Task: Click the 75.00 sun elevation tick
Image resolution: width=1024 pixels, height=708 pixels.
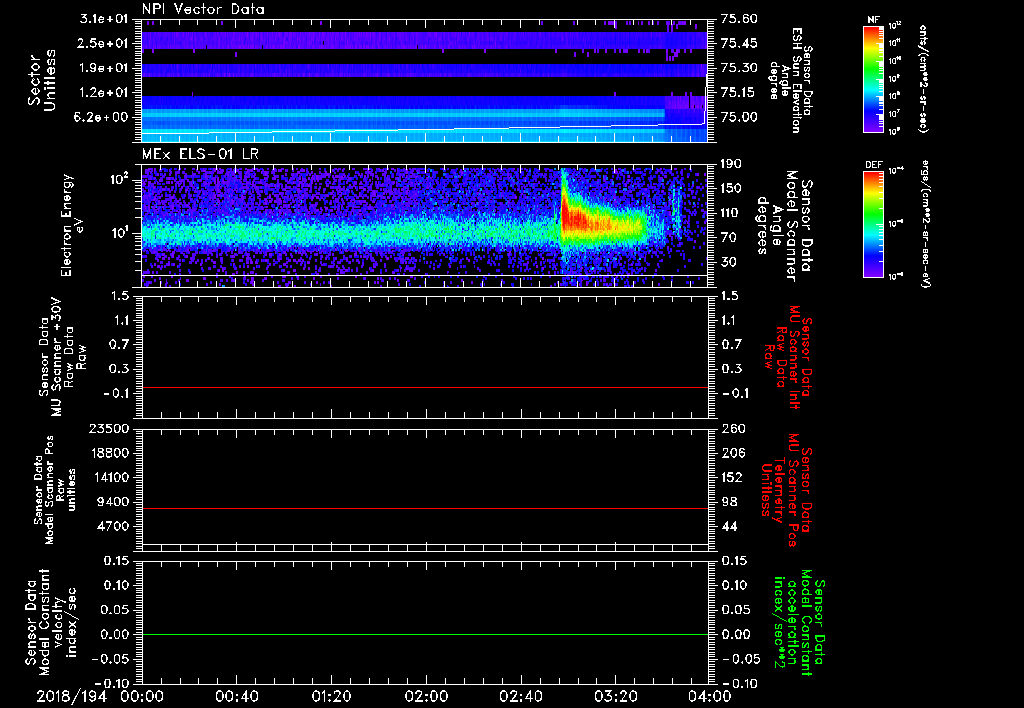Action: click(x=739, y=117)
